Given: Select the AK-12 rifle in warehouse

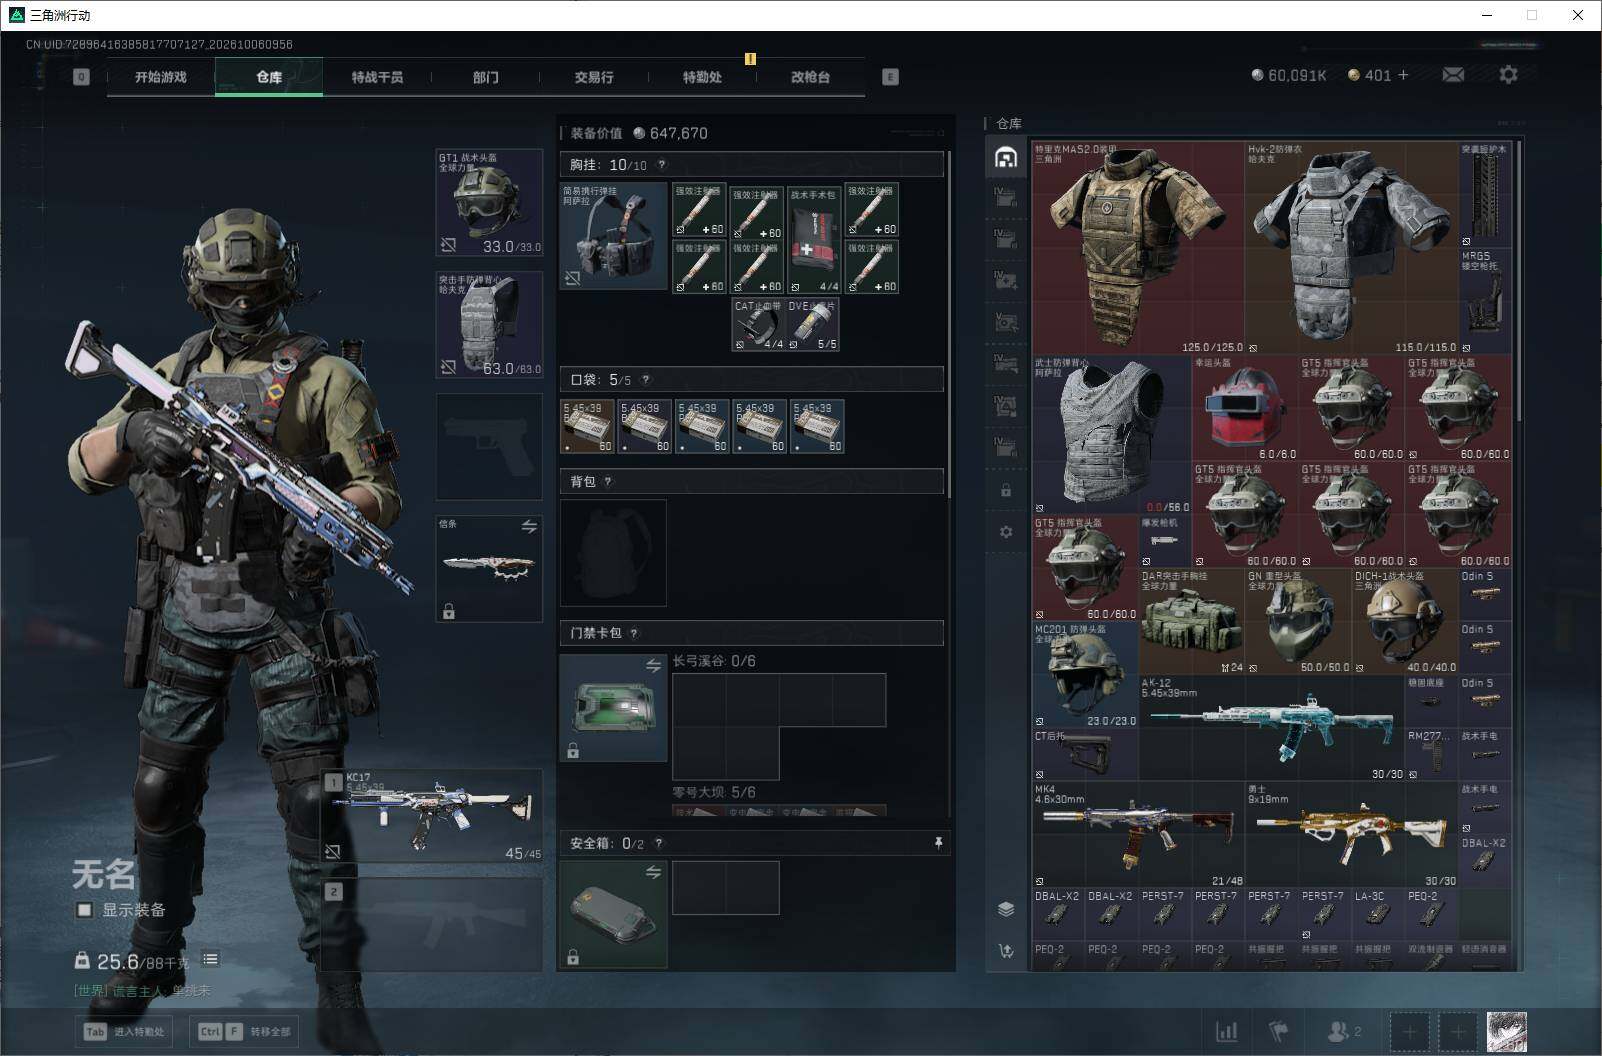Looking at the screenshot, I should point(1270,727).
